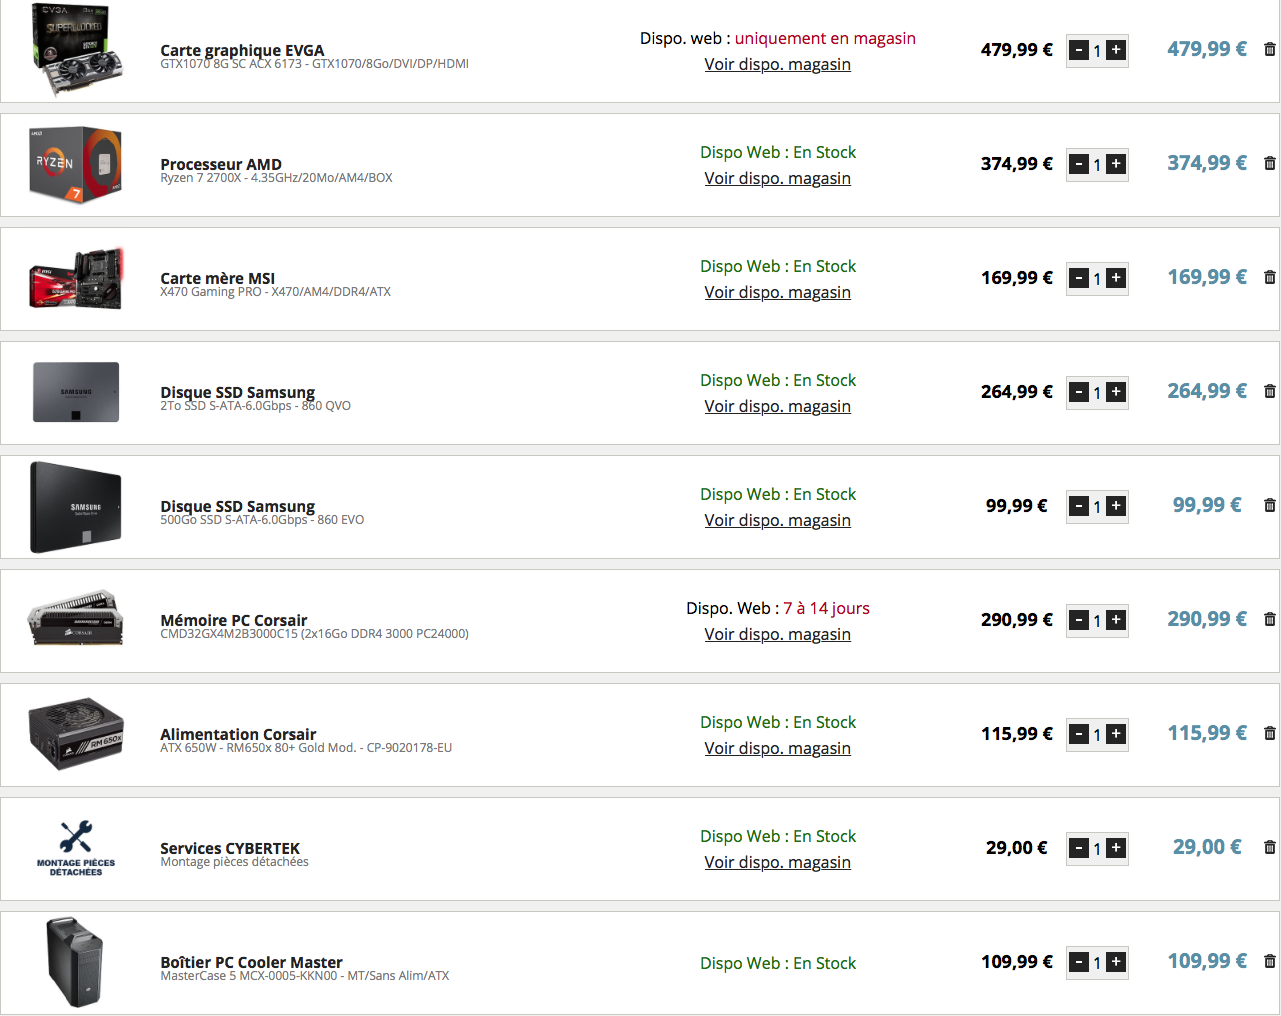Delete the 2To Samsung 860 QVO SSD
Viewport: 1281px width, 1016px height.
point(1270,391)
